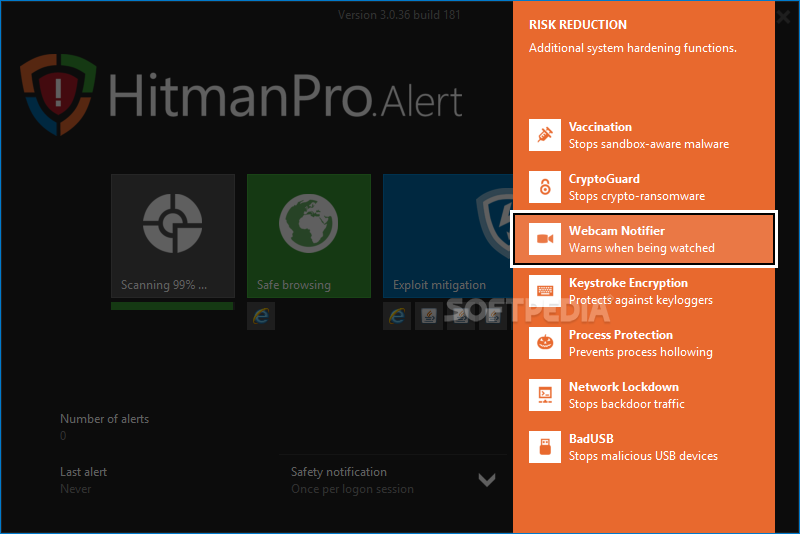800x534 pixels.
Task: Click 'Protects against keyloggers' description
Action: (x=641, y=300)
